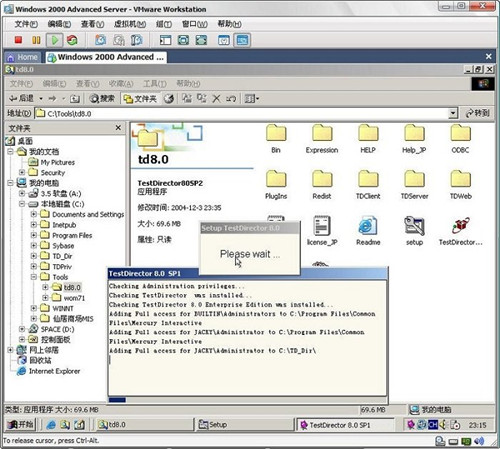The width and height of the screenshot is (500, 449).
Task: Click the td8.0 taskbar button
Action: 145,424
